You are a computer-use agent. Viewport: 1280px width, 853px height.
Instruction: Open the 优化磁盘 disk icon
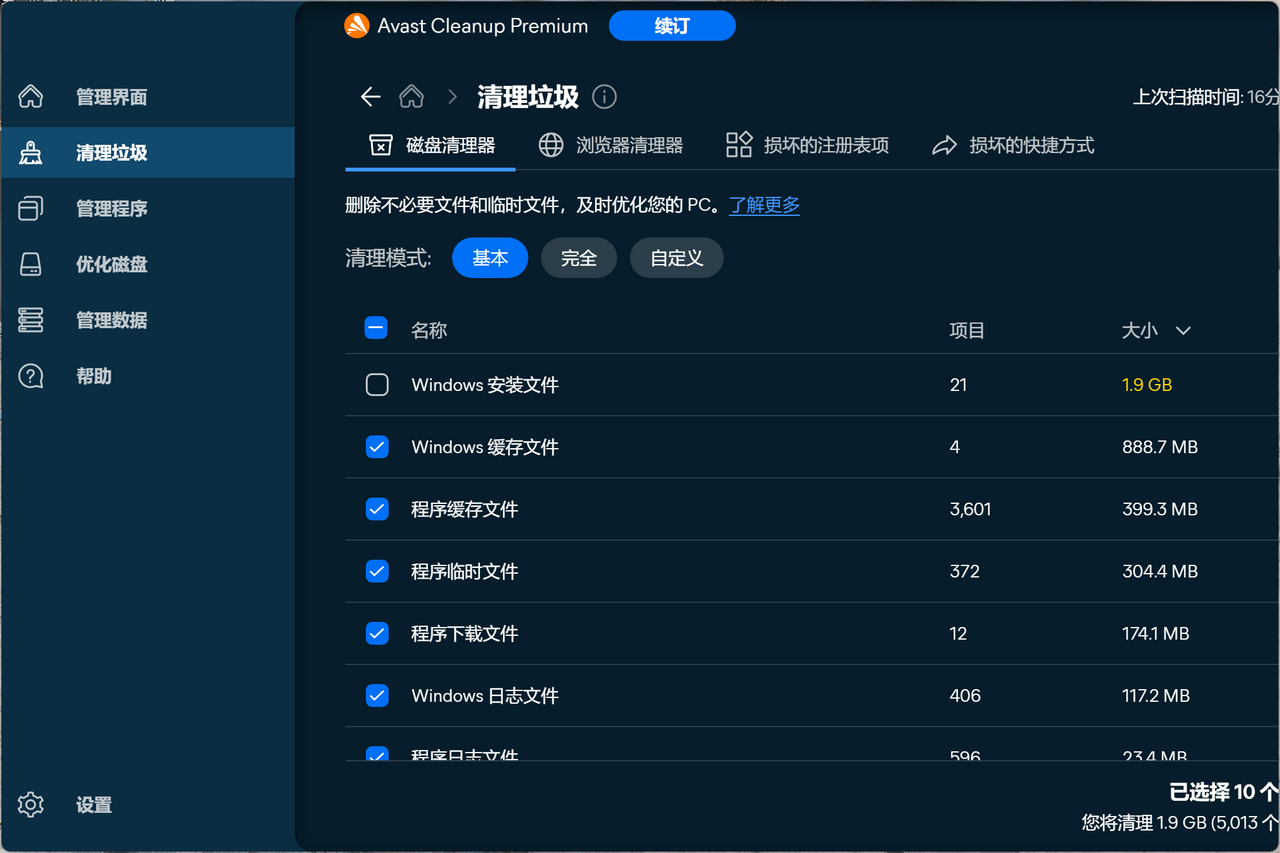[31, 264]
